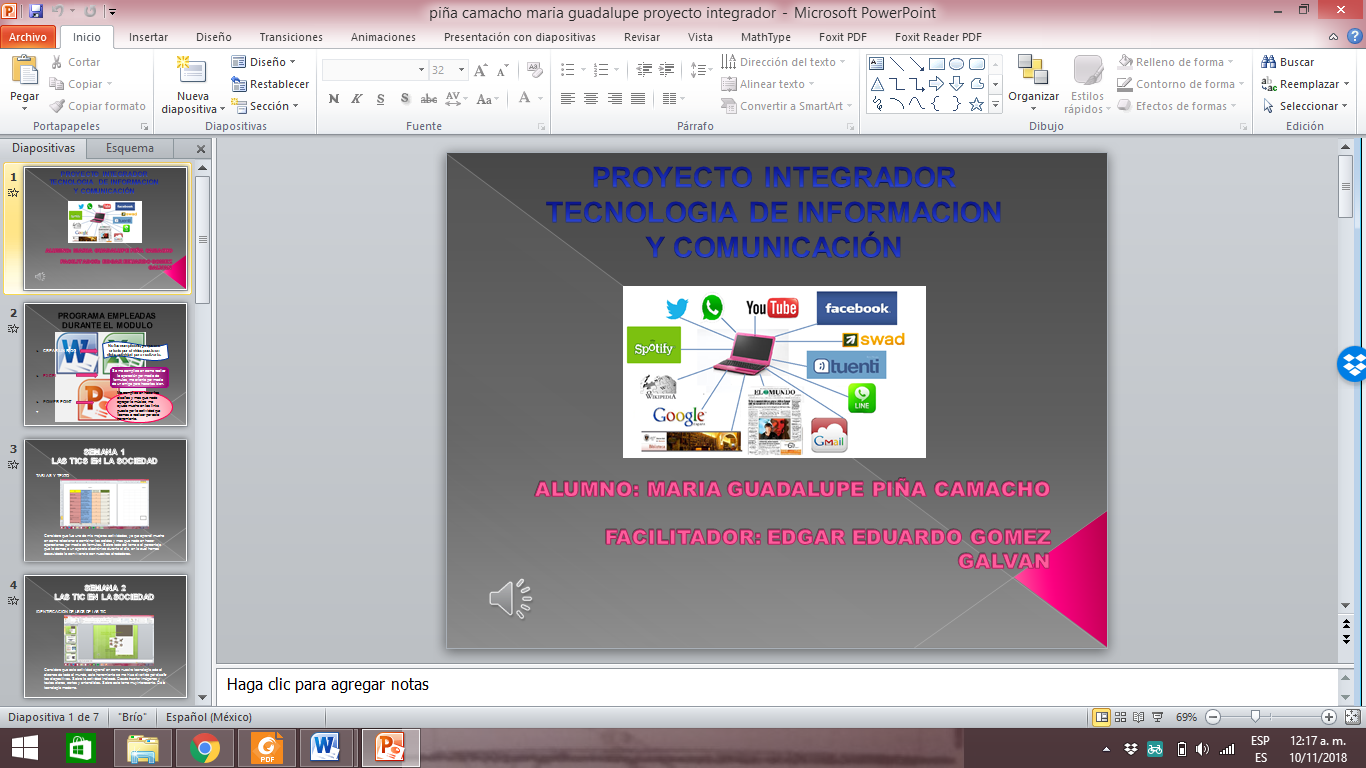Select slide 3 thumbnail in the panel
Viewport: 1366px width, 768px height.
click(x=105, y=500)
